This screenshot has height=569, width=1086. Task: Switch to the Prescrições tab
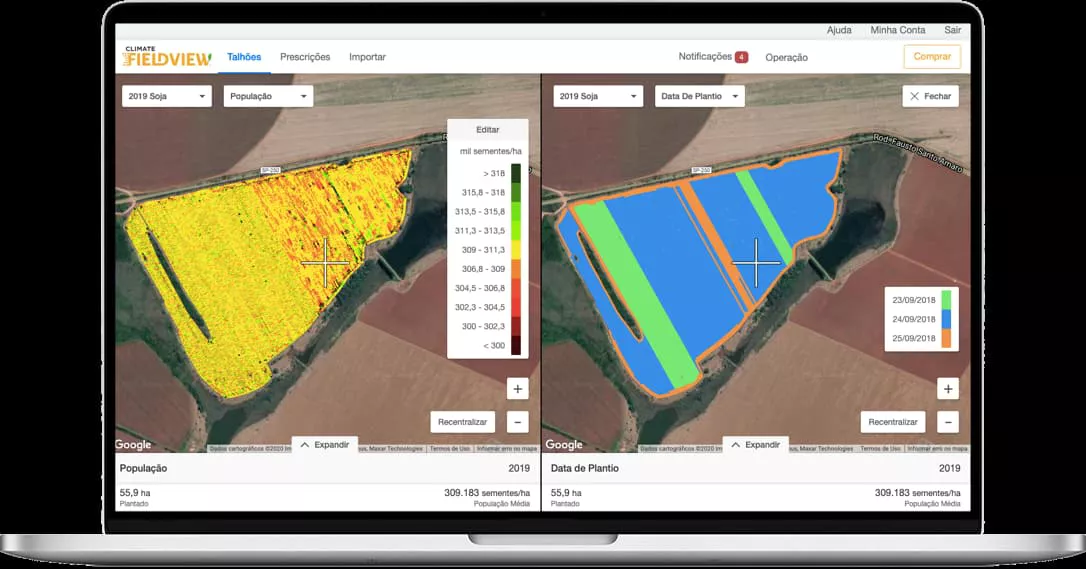pyautogui.click(x=305, y=57)
